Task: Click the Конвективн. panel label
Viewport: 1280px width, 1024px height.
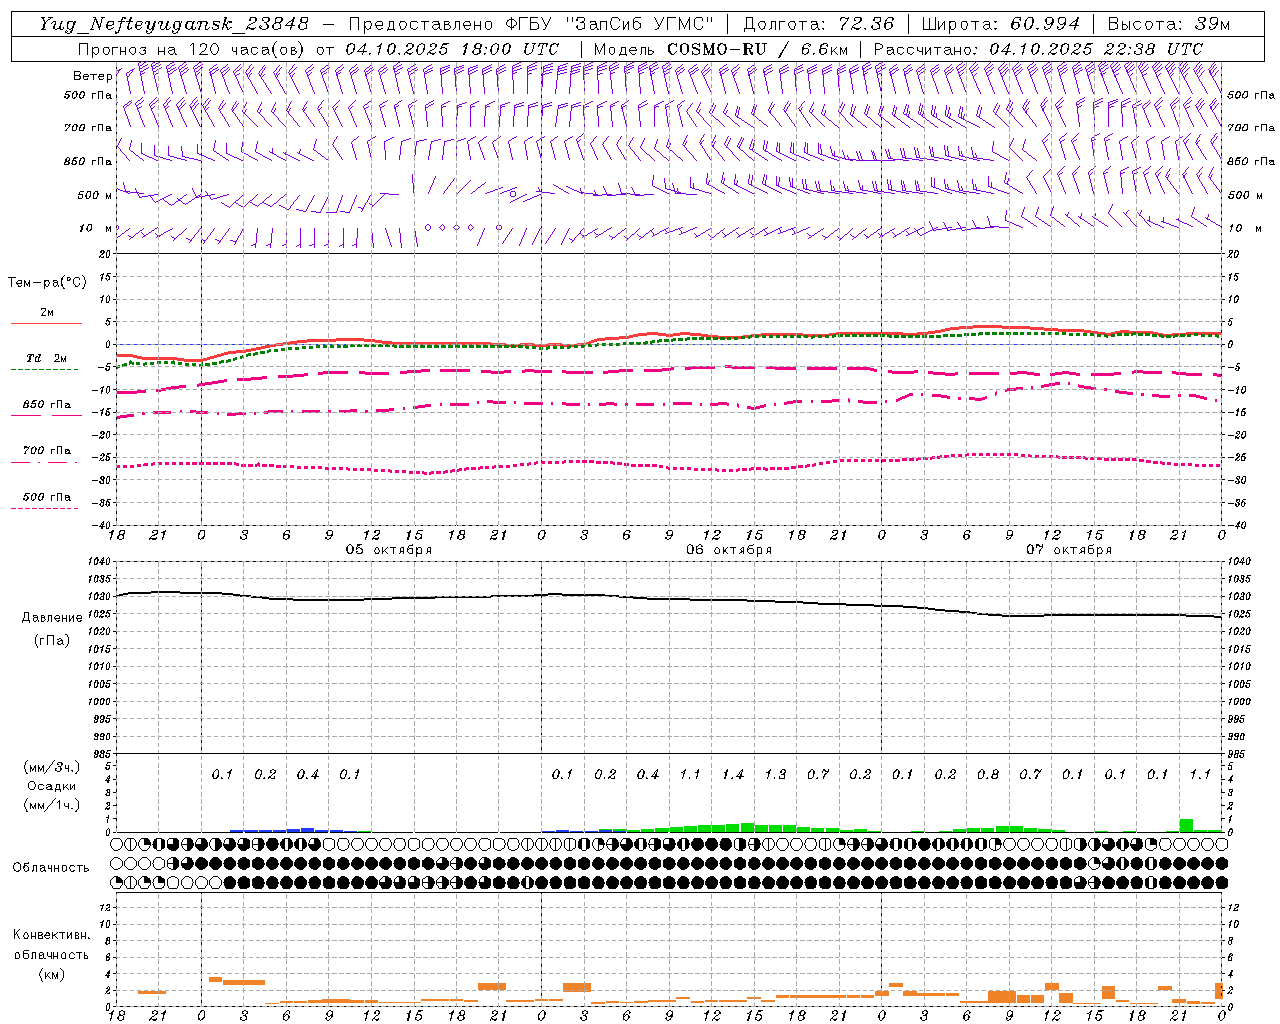Action: tap(51, 935)
